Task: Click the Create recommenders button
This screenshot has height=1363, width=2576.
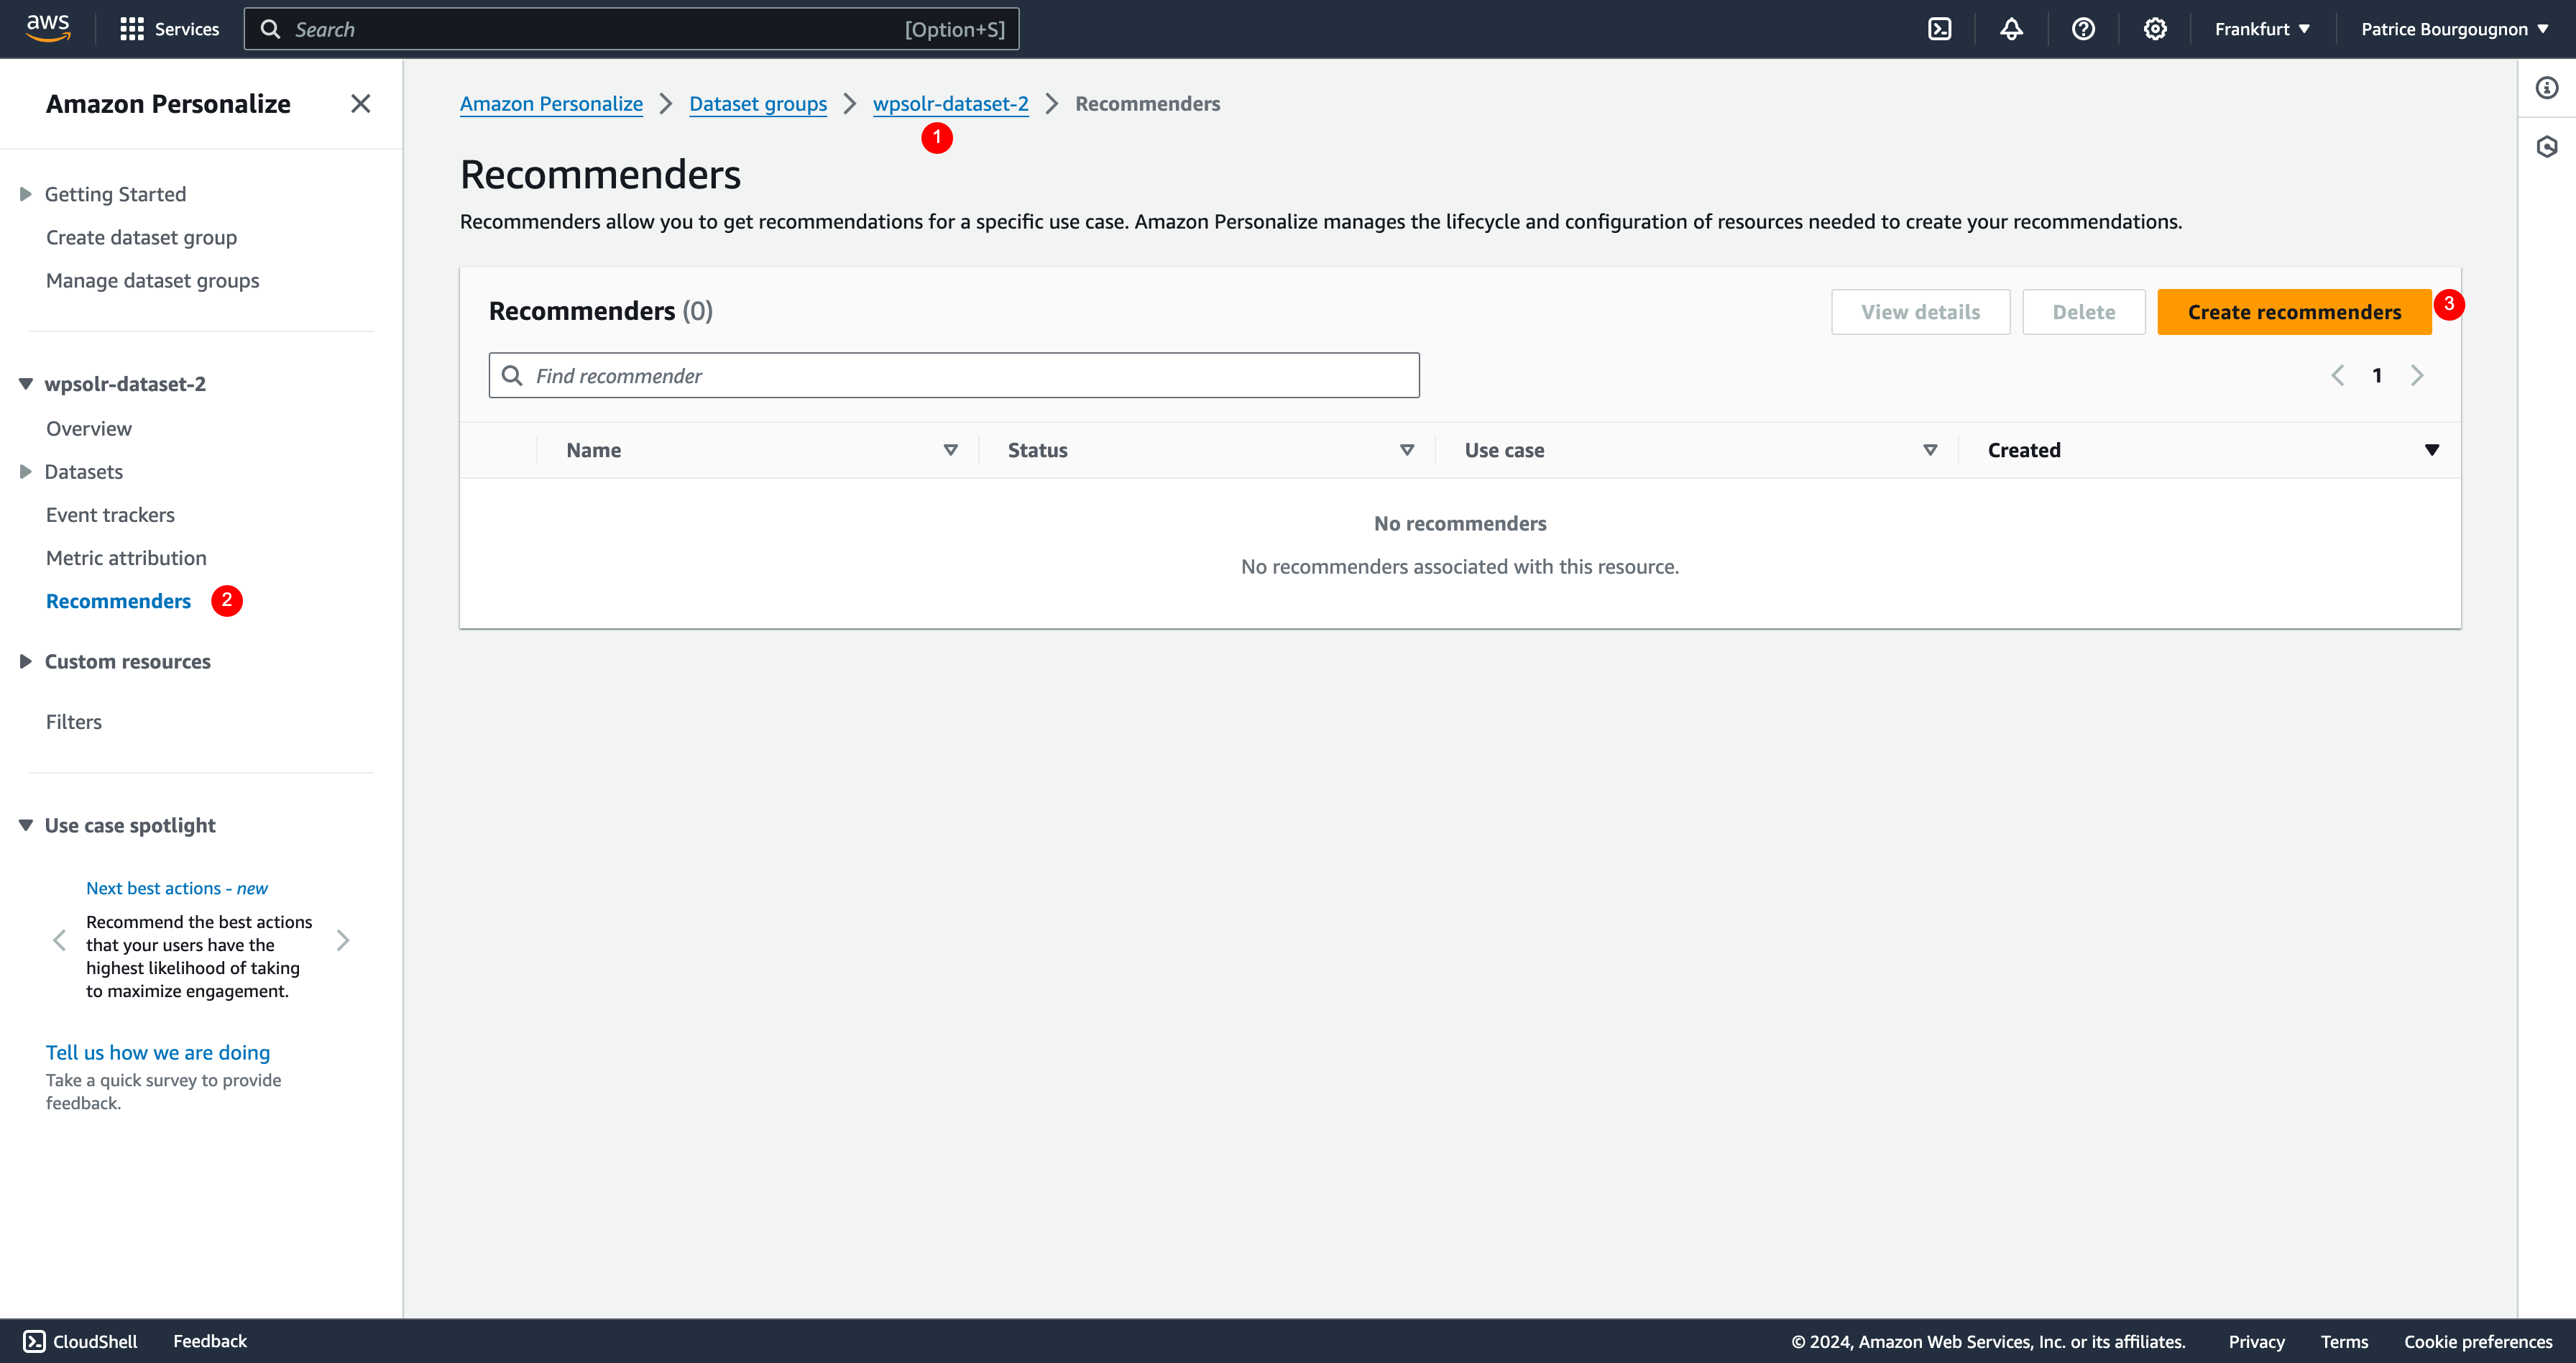Action: coord(2294,312)
